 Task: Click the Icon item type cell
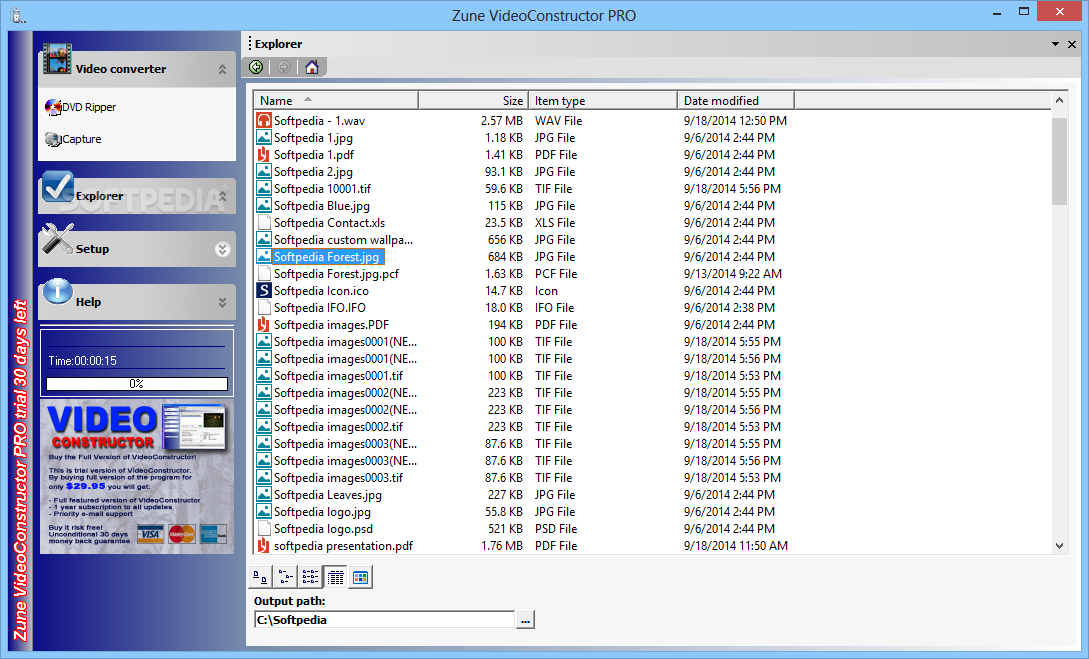click(x=546, y=290)
